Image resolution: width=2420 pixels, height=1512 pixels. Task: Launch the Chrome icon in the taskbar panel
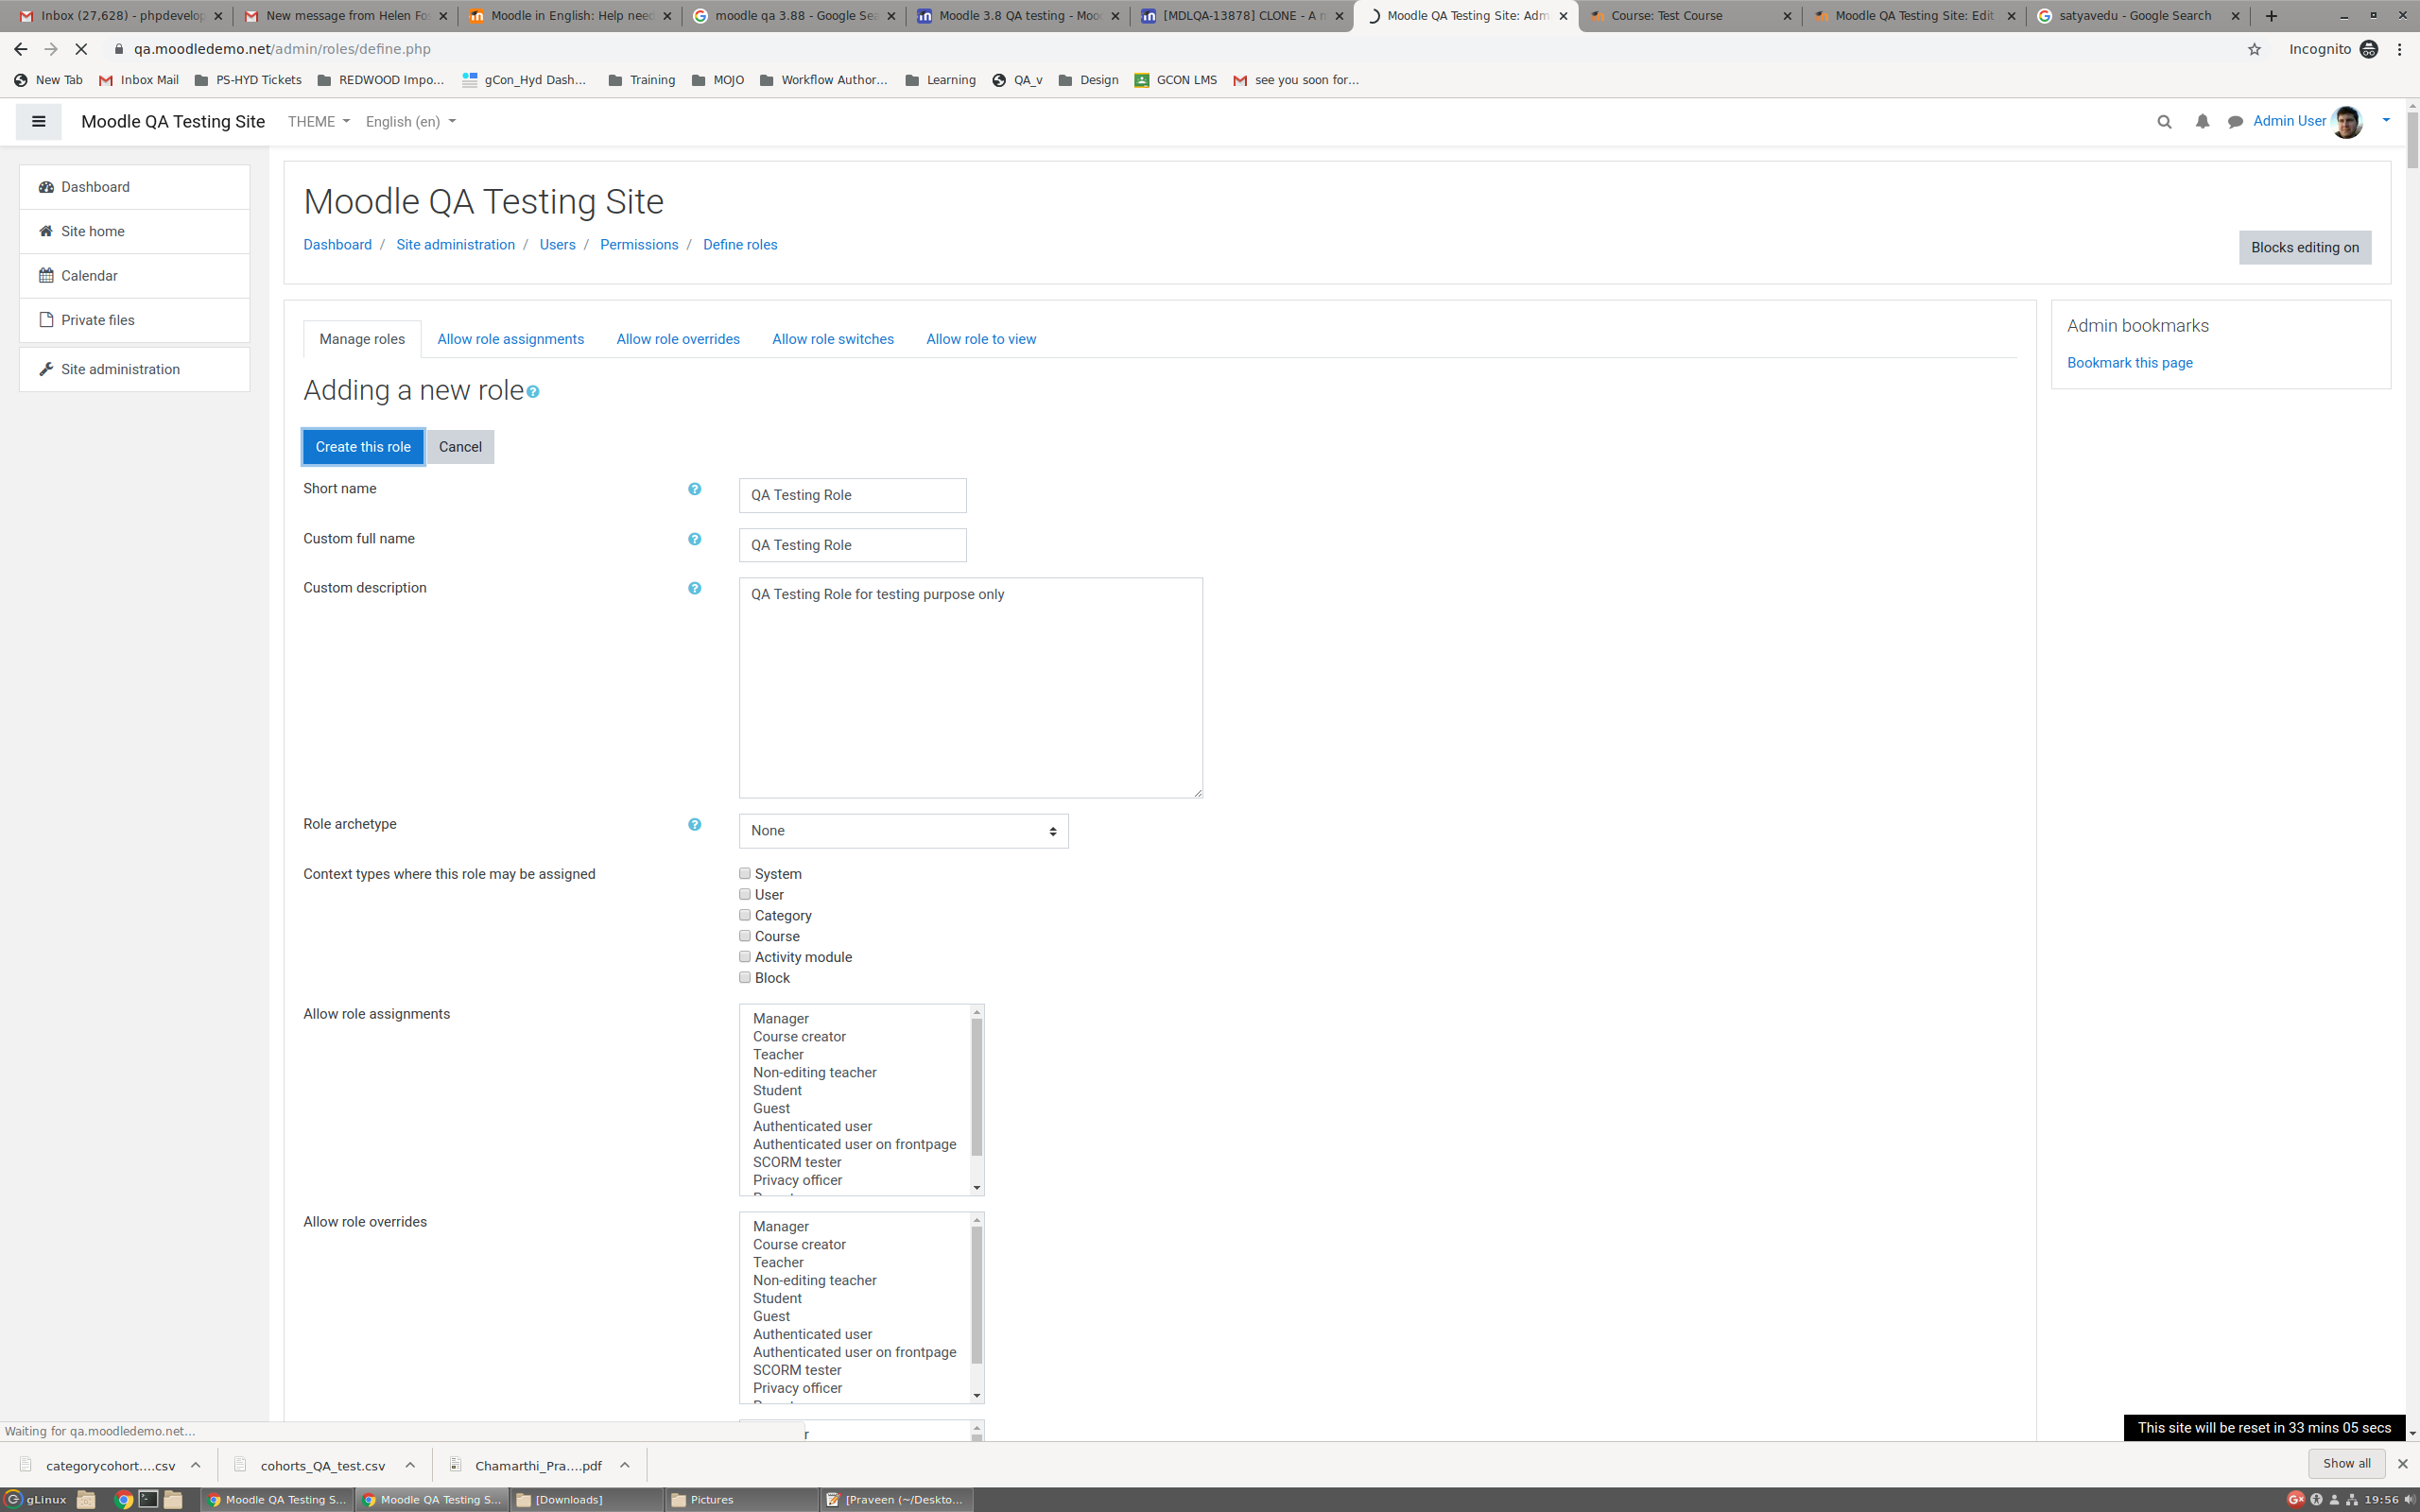[124, 1499]
